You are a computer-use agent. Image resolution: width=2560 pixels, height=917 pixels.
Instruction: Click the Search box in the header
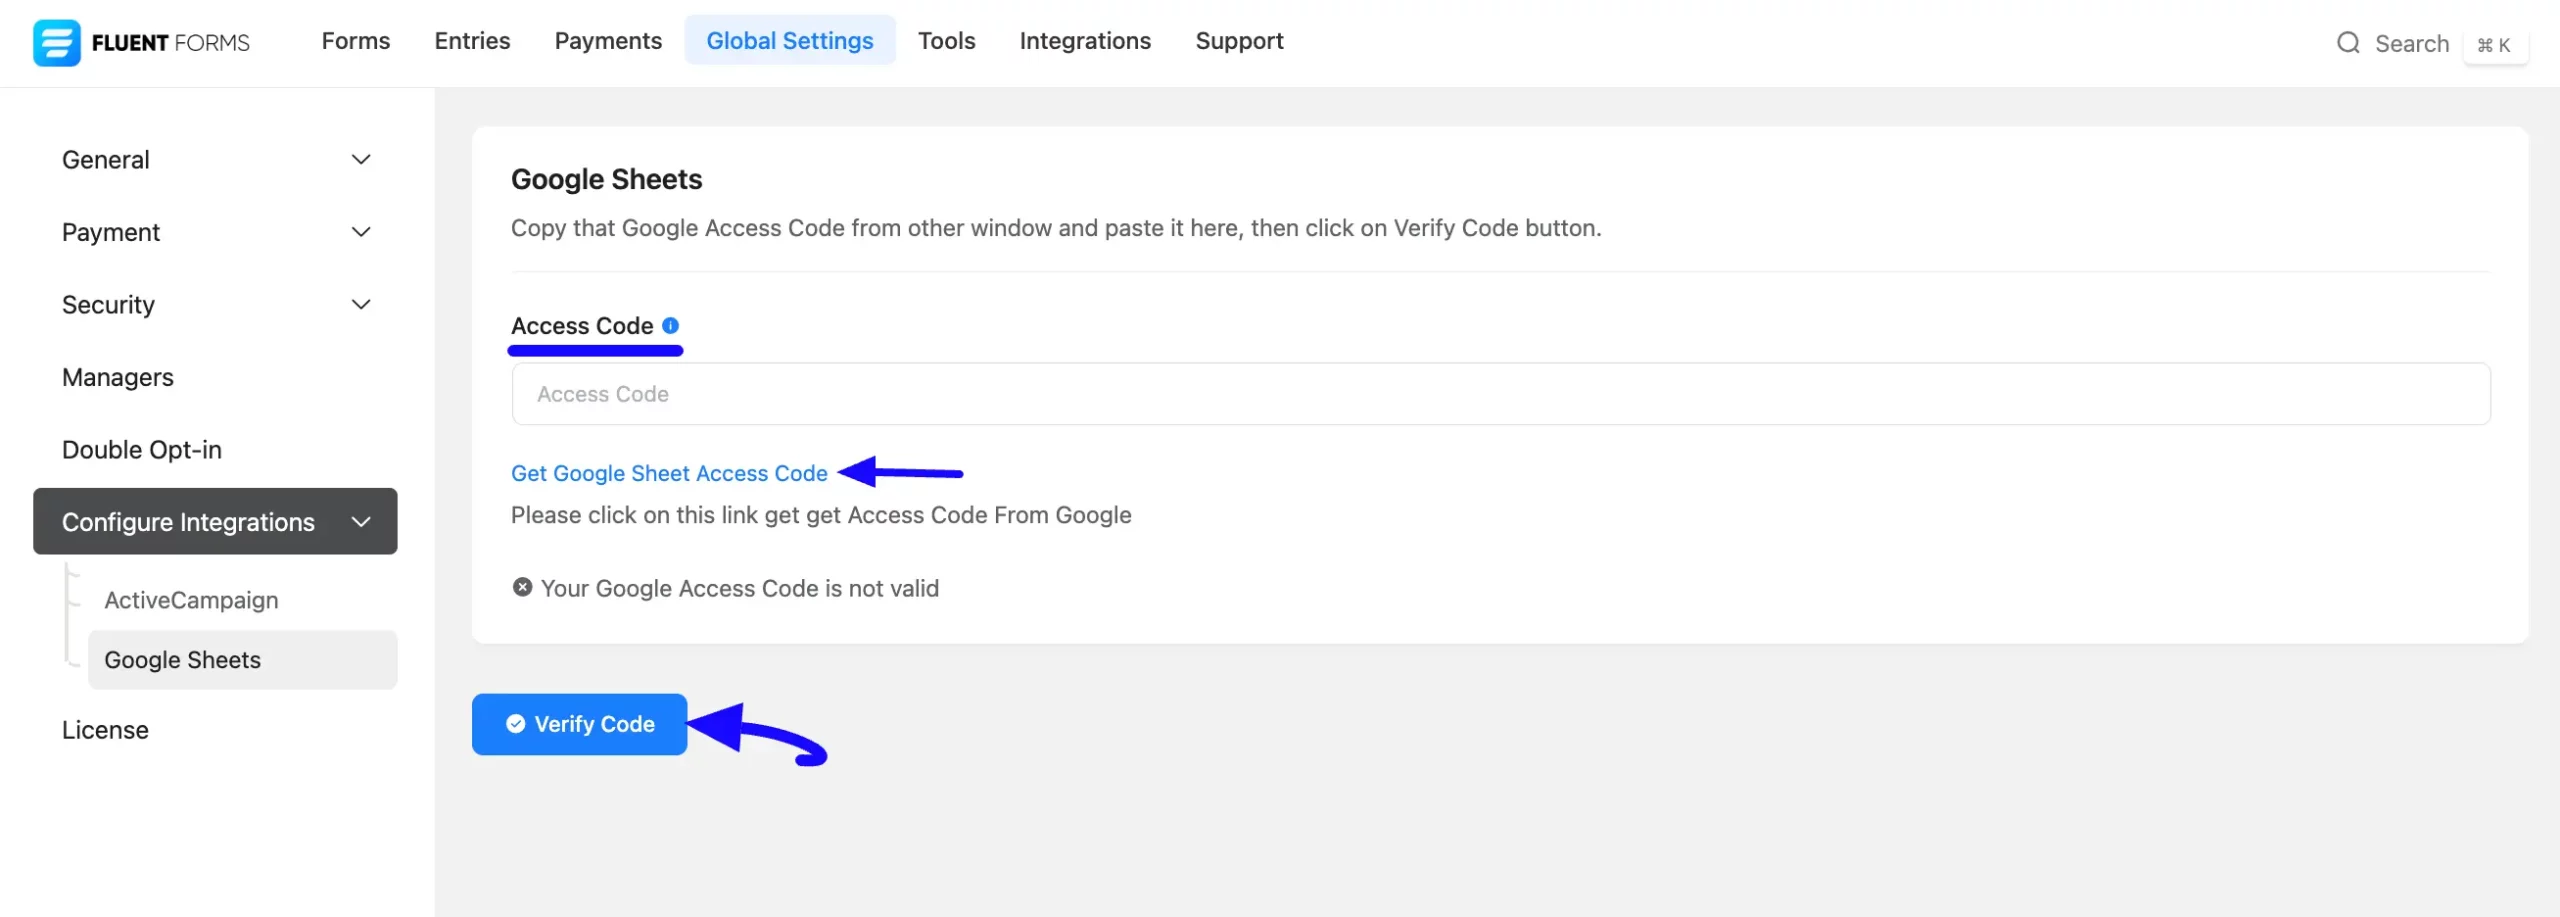2412,43
